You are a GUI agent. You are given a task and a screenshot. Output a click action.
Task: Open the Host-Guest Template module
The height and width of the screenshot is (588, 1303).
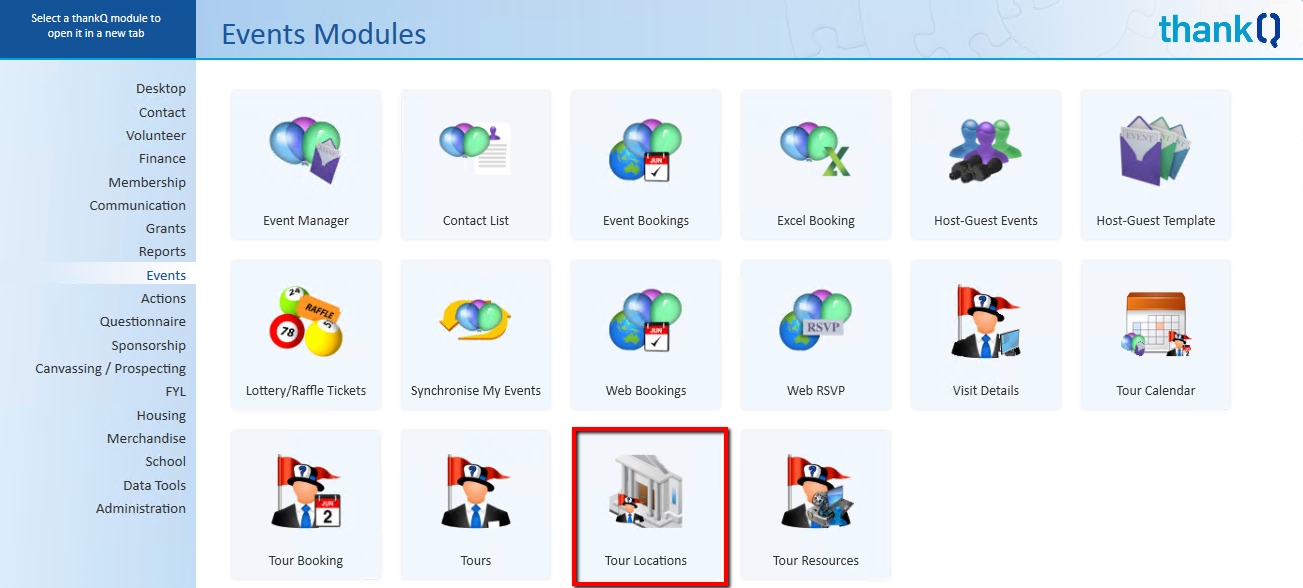[x=1156, y=152]
